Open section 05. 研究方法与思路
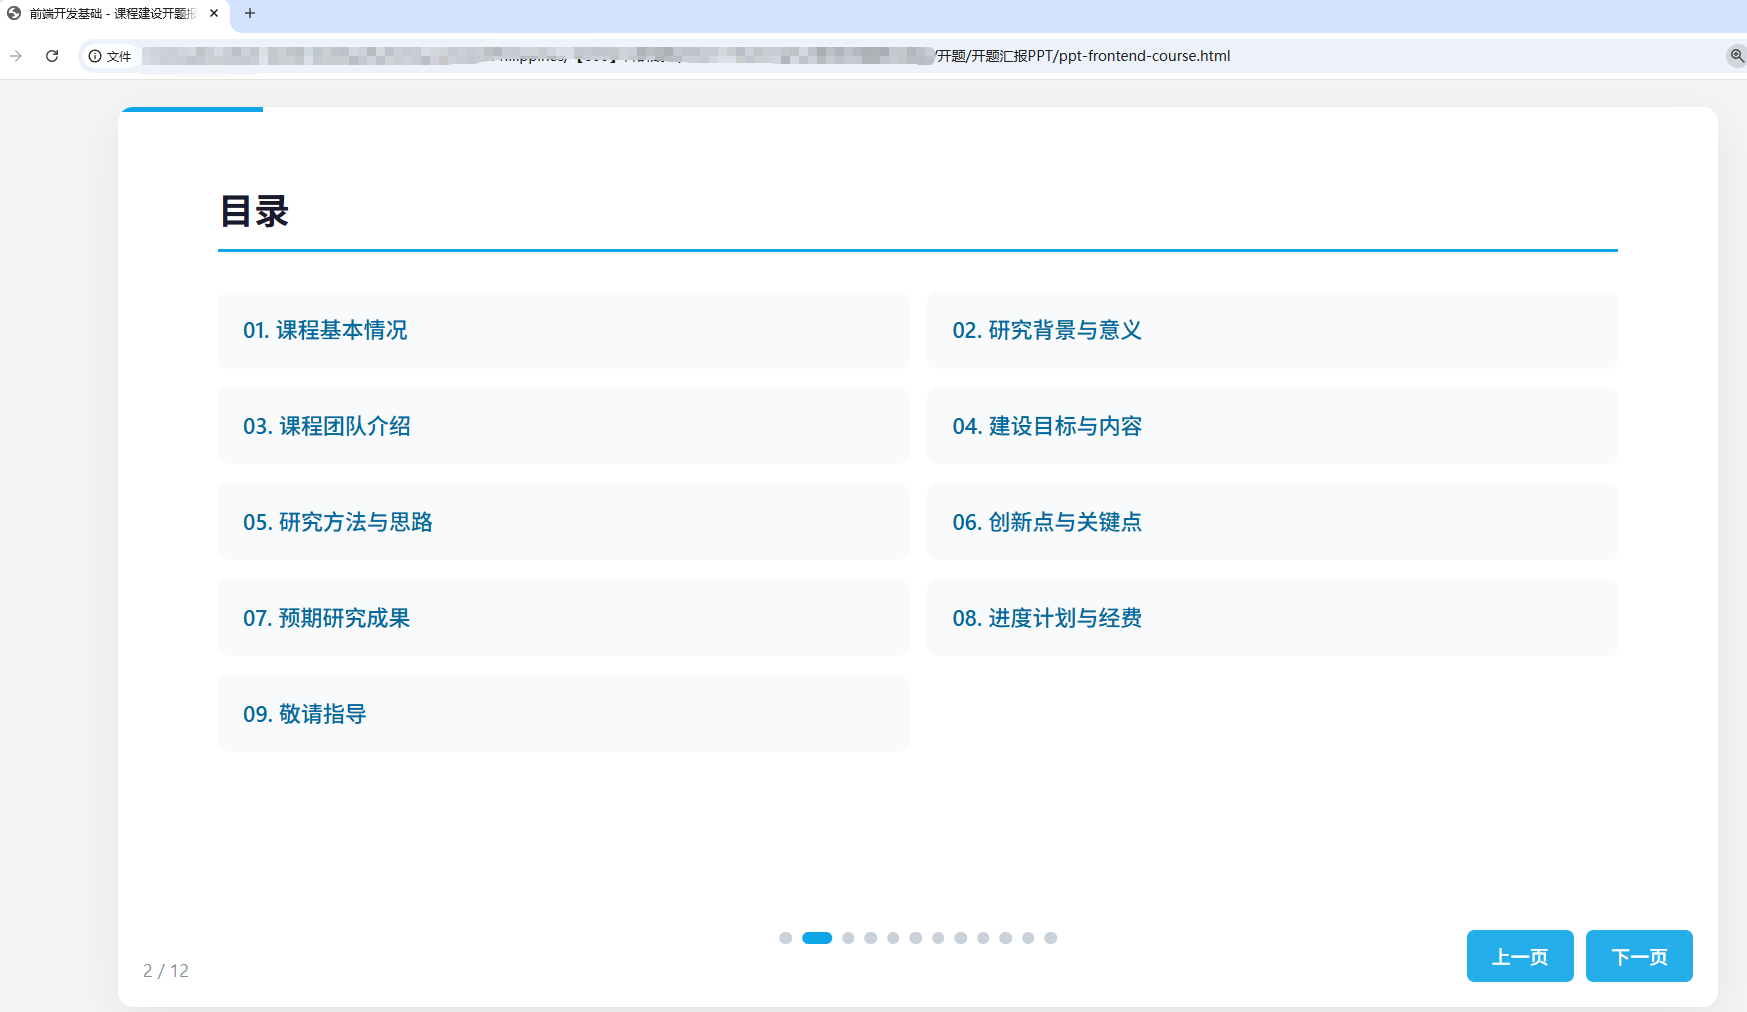Screen dimensions: 1747x1012 pyautogui.click(x=563, y=522)
